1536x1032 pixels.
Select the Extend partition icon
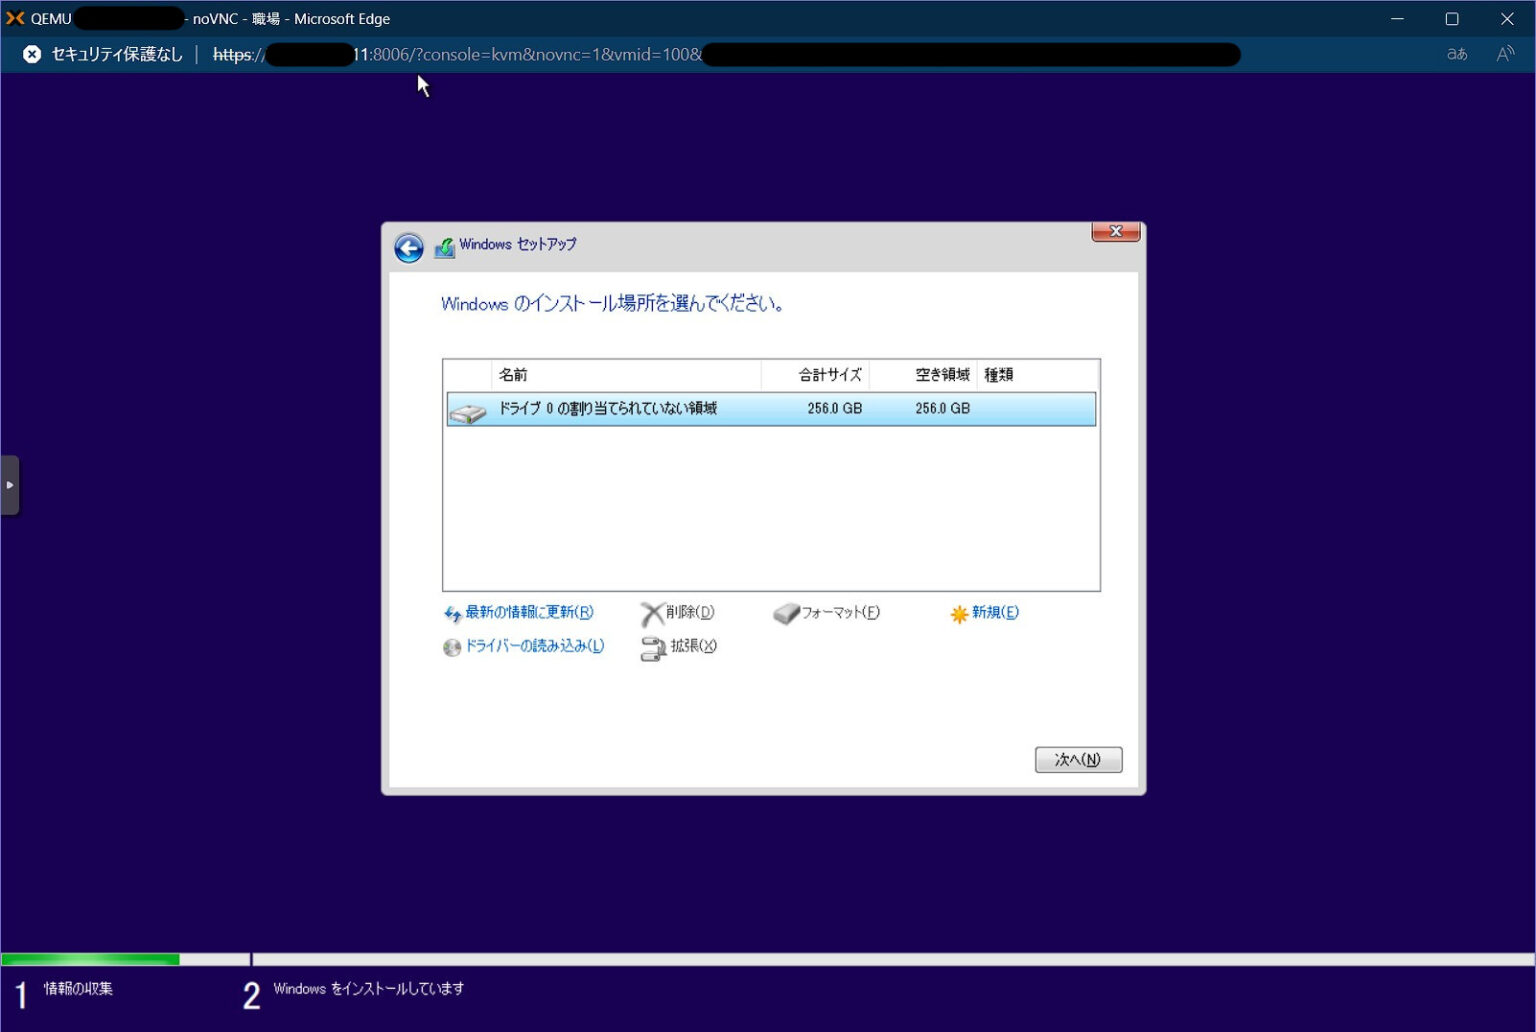654,647
